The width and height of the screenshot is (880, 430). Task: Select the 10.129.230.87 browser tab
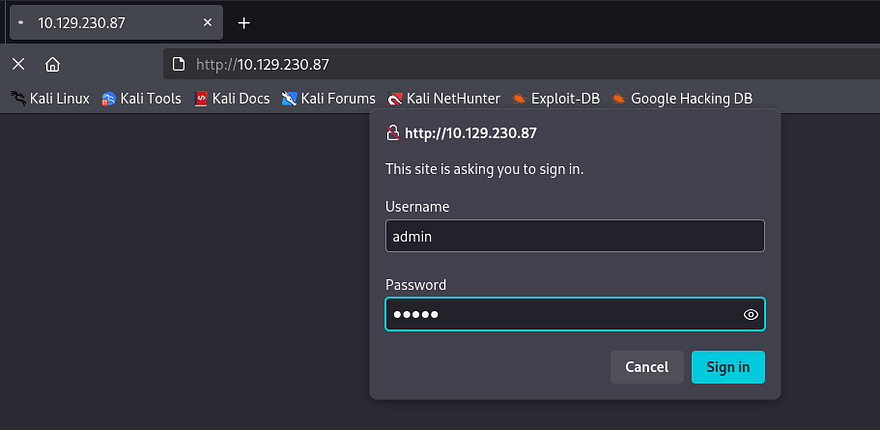tap(110, 23)
